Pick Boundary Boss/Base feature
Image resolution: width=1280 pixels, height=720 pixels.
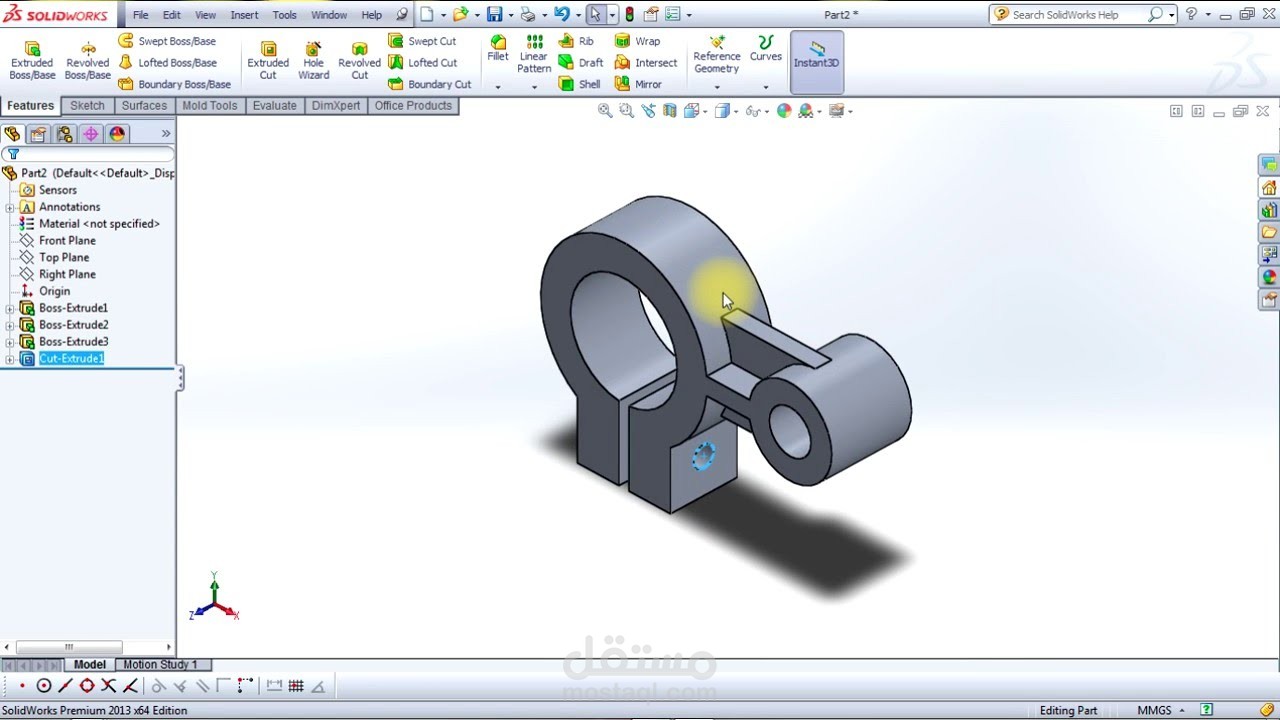(x=175, y=84)
